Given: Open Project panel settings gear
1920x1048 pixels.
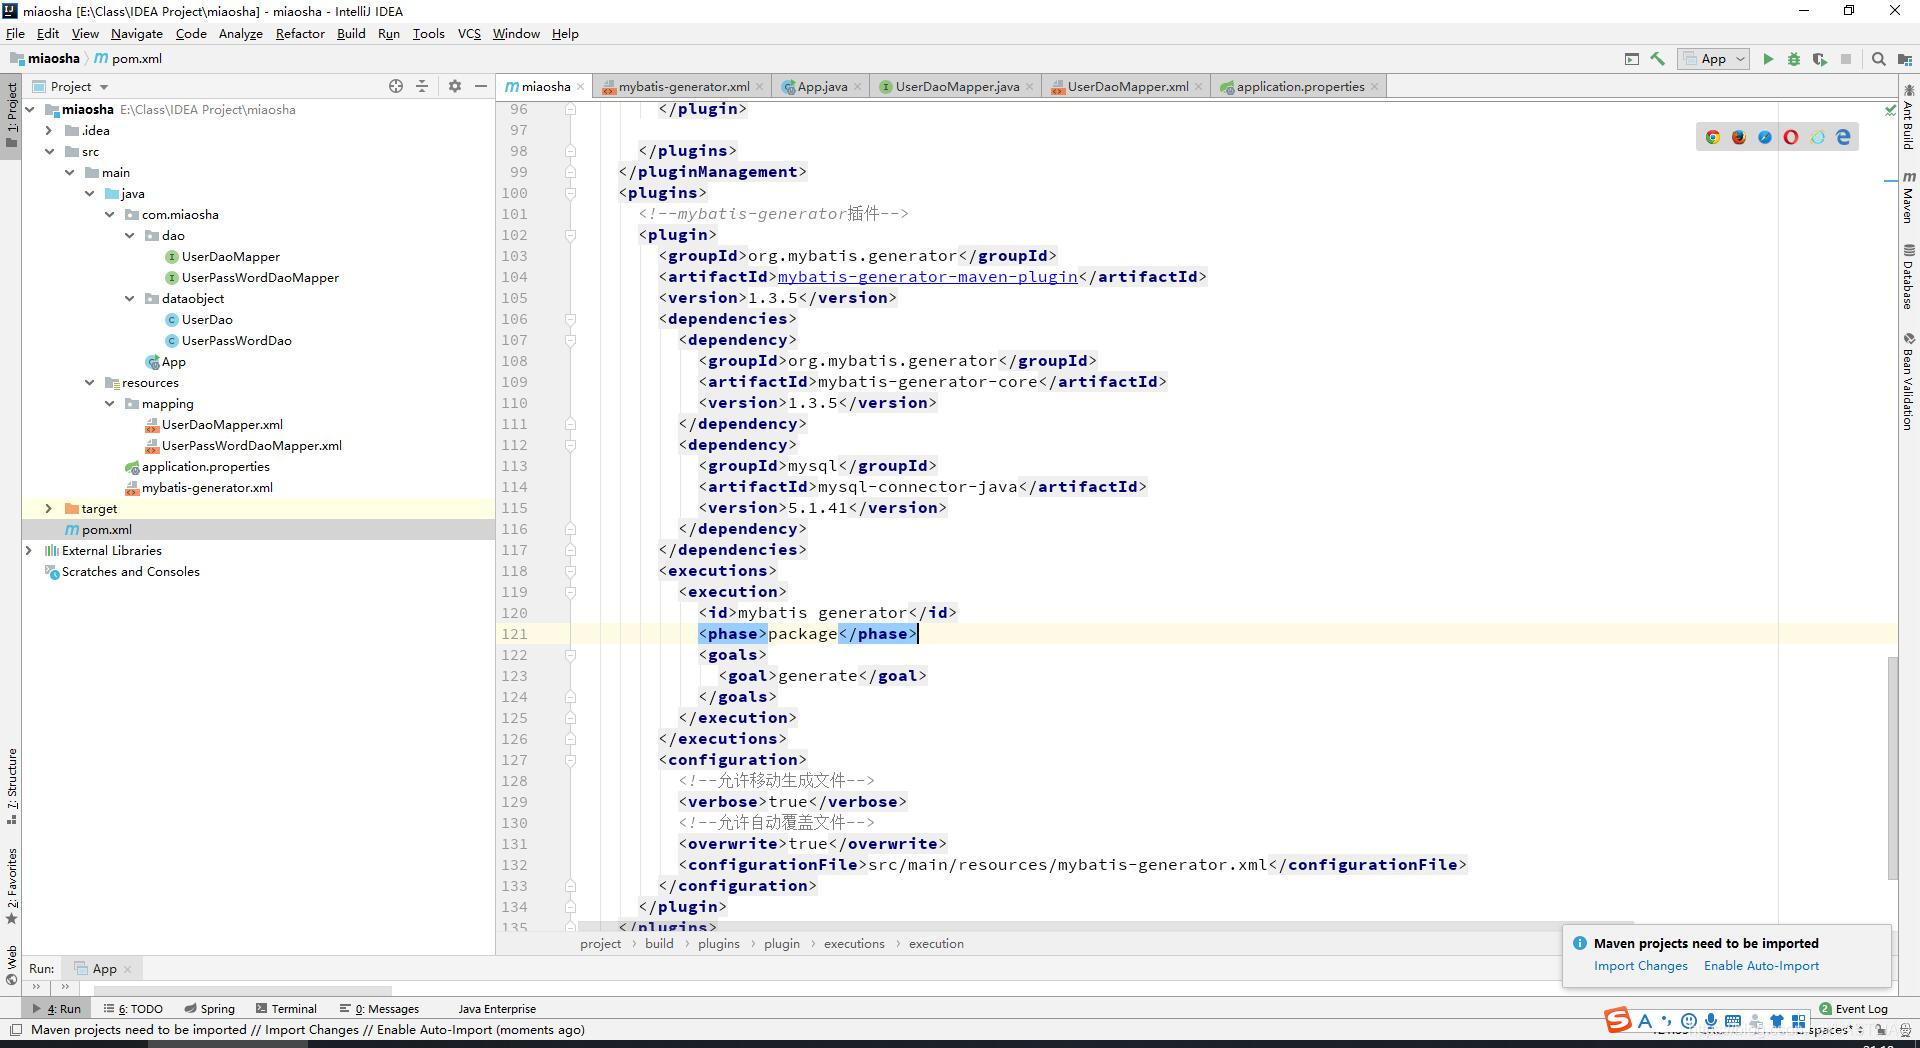Looking at the screenshot, I should coord(455,87).
